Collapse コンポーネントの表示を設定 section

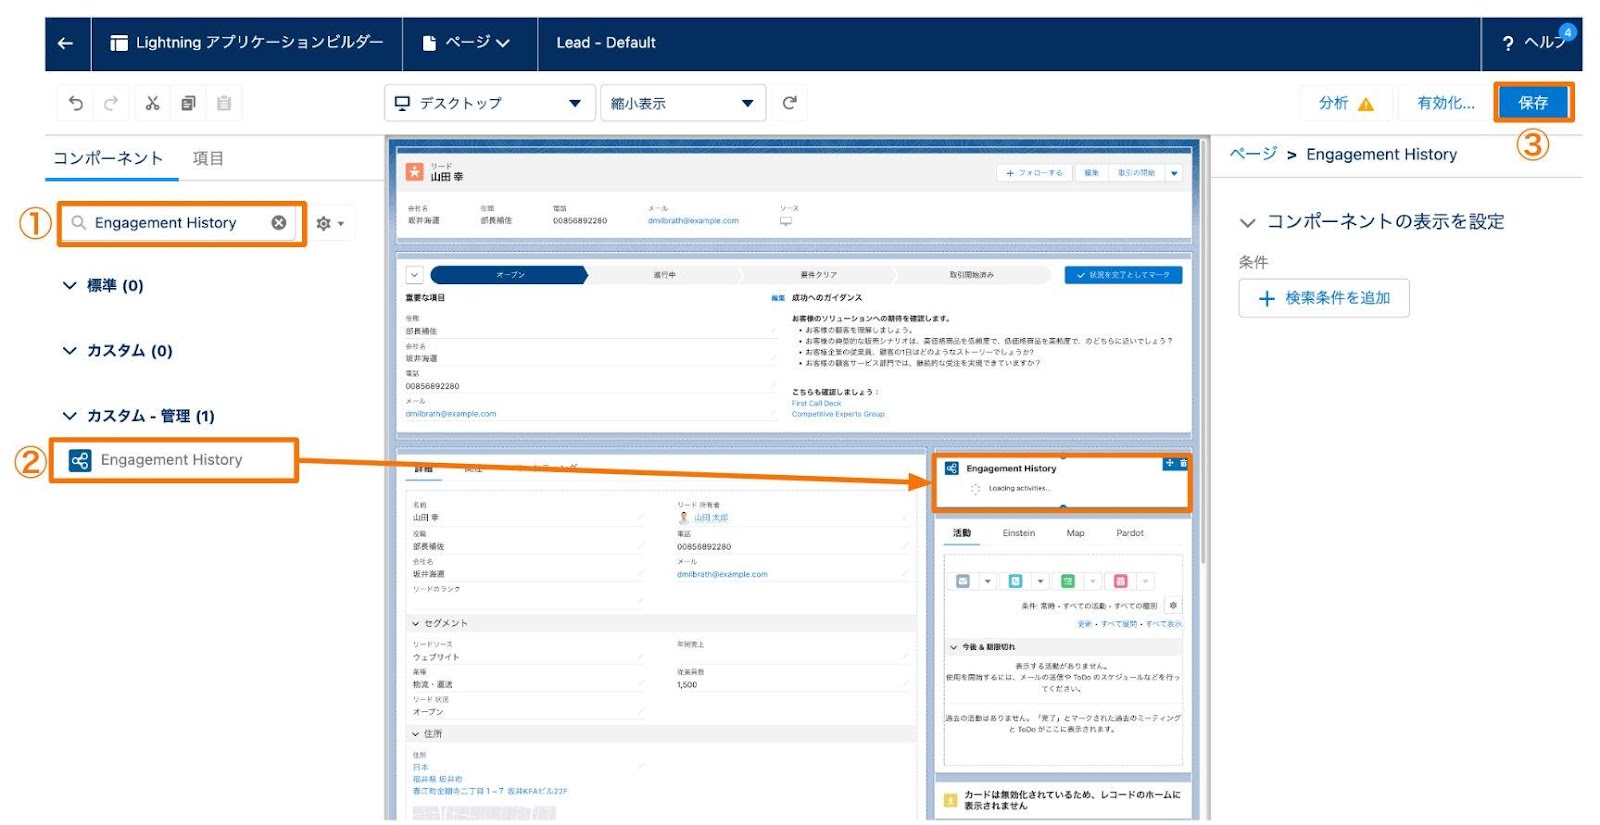(x=1247, y=222)
